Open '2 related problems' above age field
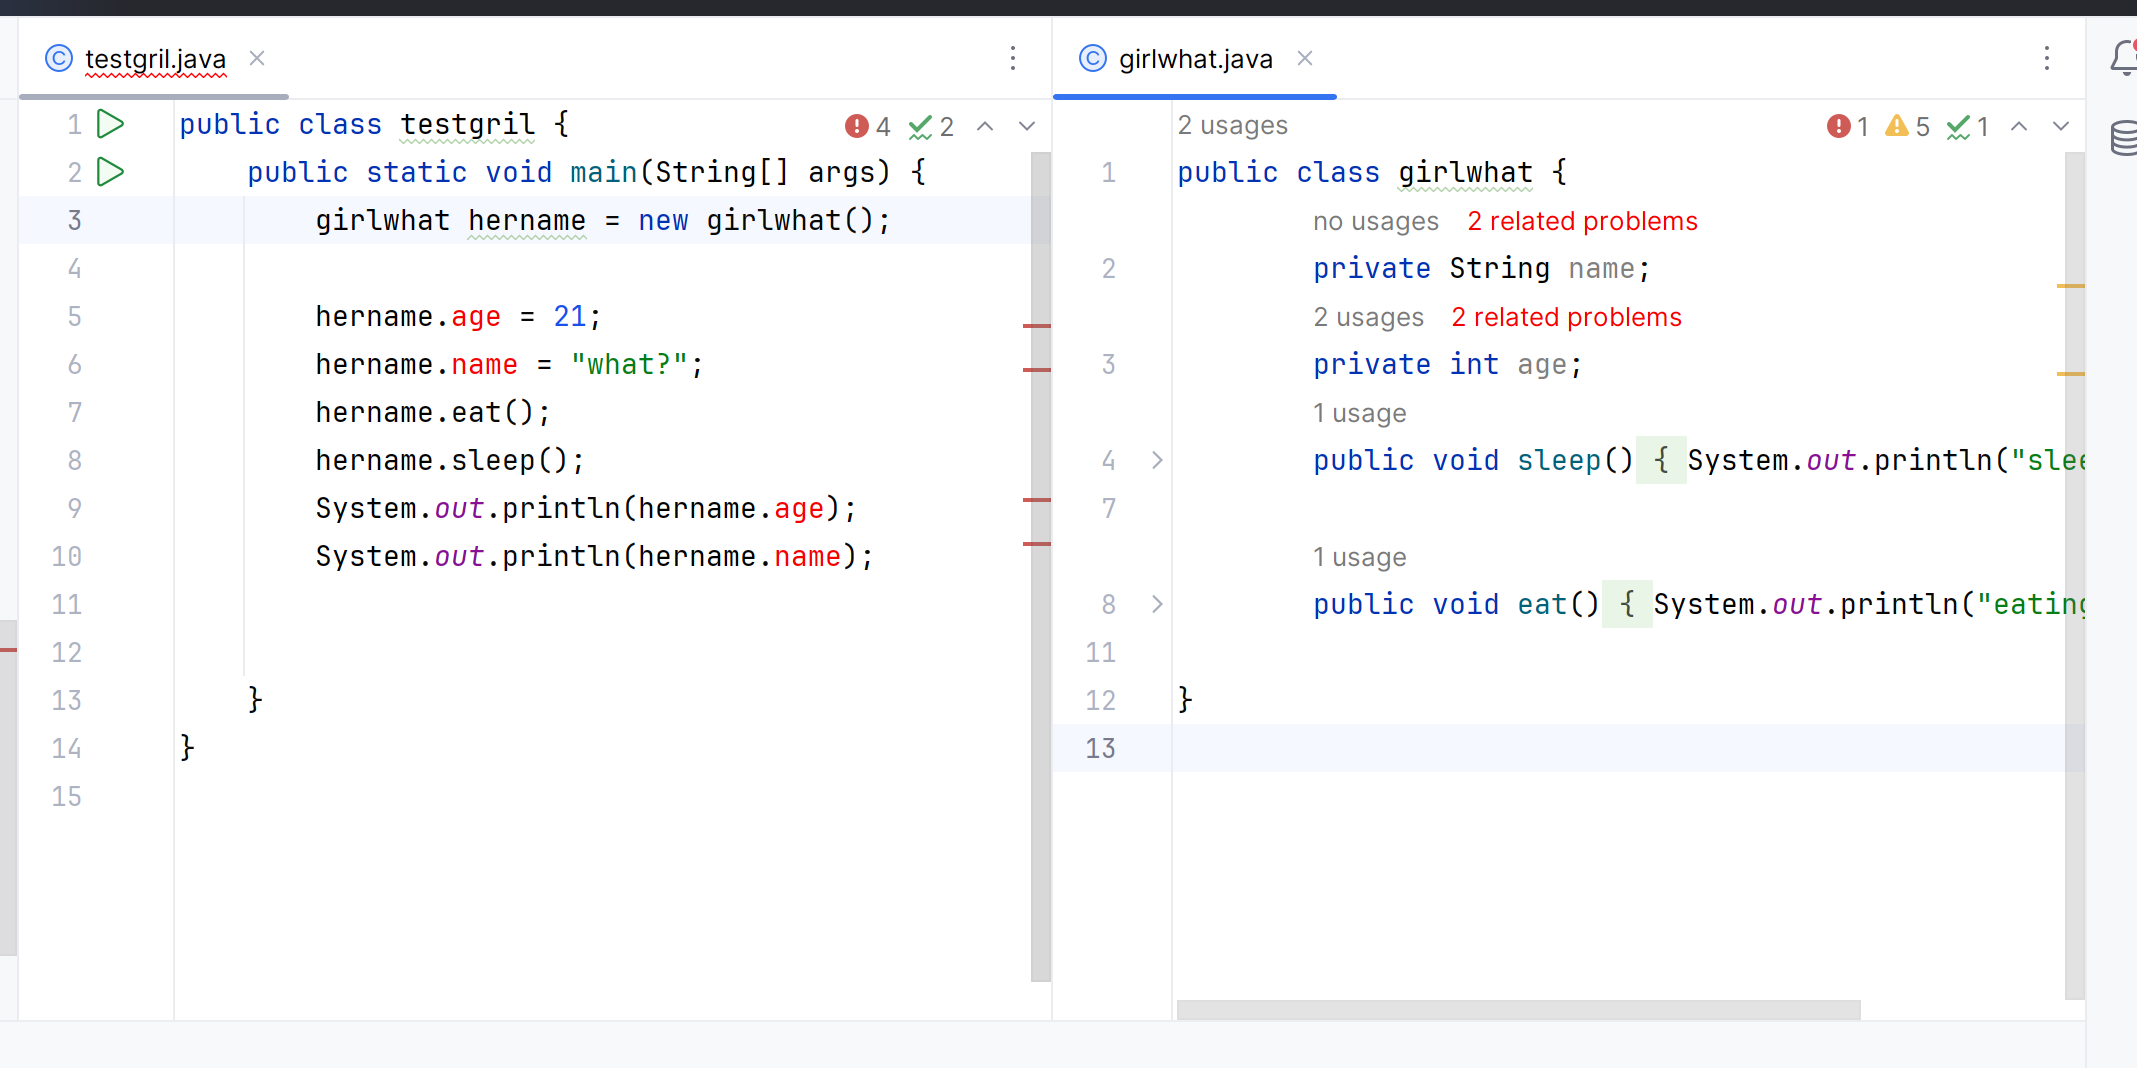2137x1068 pixels. tap(1566, 317)
